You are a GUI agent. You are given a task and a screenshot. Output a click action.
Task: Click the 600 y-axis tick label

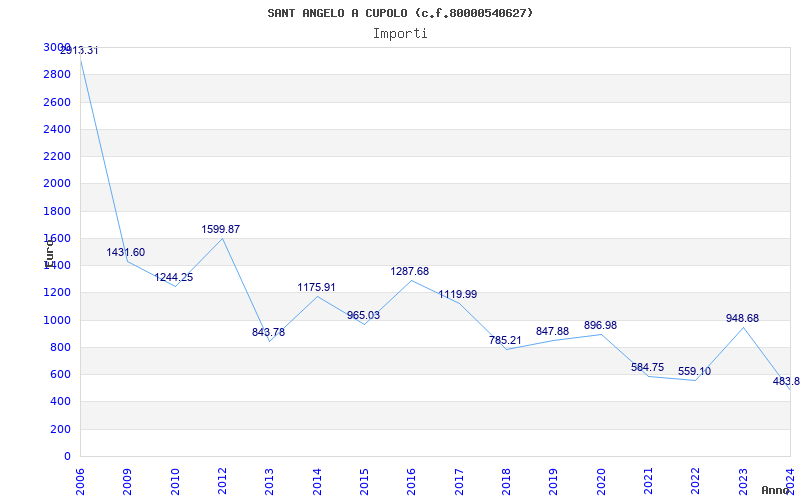point(60,374)
